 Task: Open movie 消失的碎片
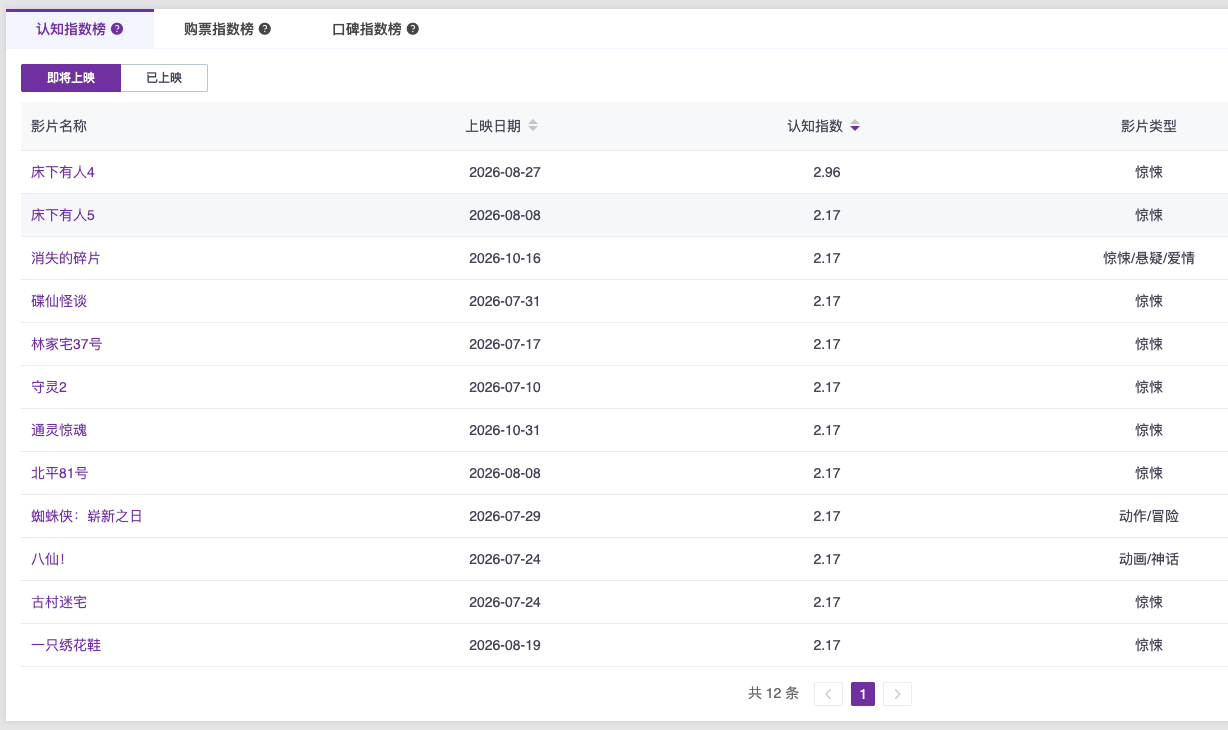click(x=66, y=258)
